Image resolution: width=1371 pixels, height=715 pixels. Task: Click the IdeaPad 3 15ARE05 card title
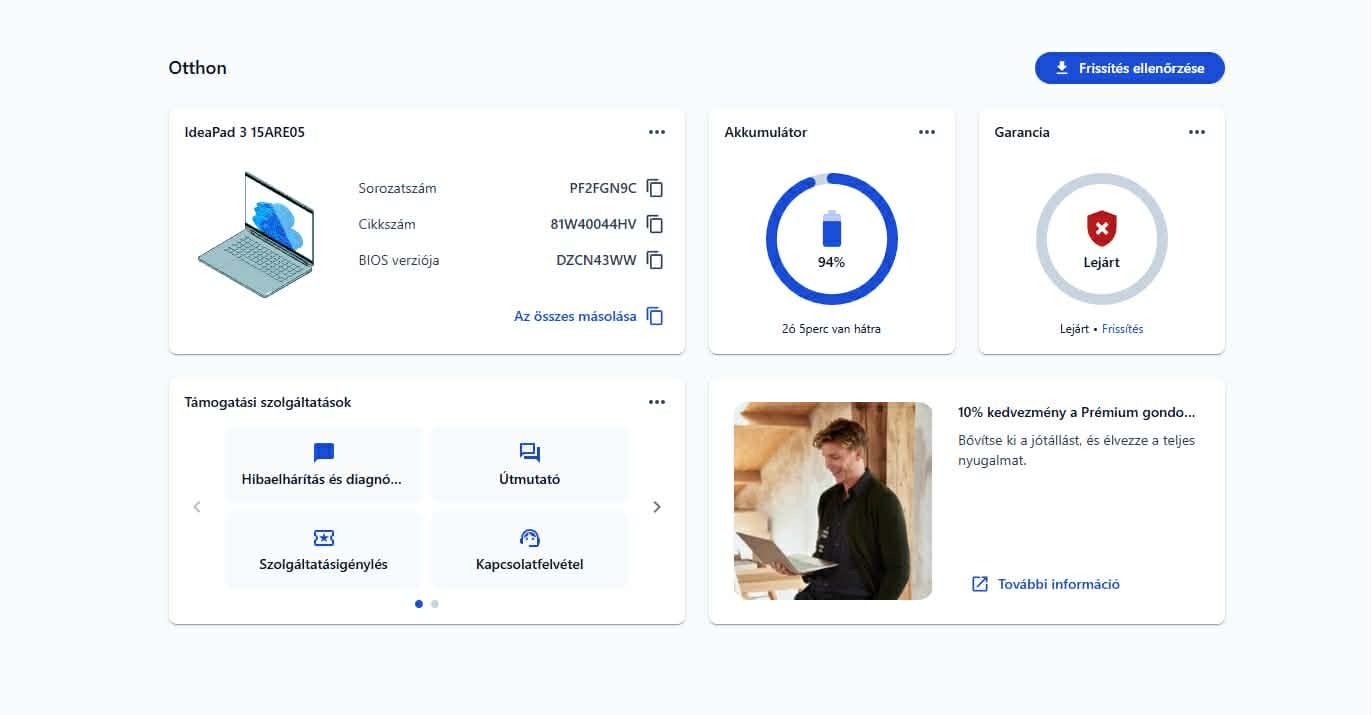pyautogui.click(x=245, y=132)
